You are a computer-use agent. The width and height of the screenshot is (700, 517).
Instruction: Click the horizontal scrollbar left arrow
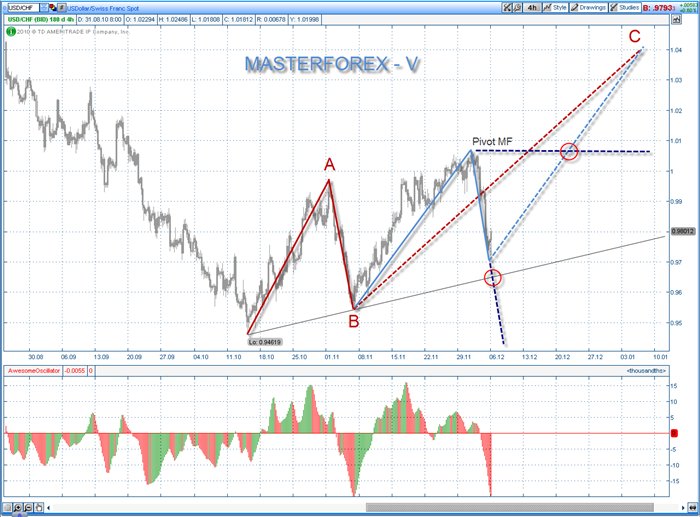[x=48, y=508]
